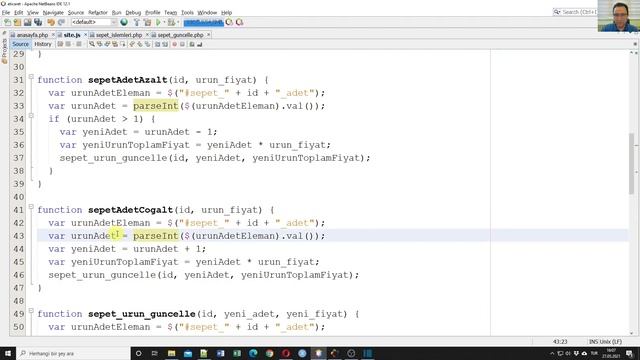Open Opera from the Windows taskbar
This screenshot has height=360, width=640.
pyautogui.click(x=286, y=353)
